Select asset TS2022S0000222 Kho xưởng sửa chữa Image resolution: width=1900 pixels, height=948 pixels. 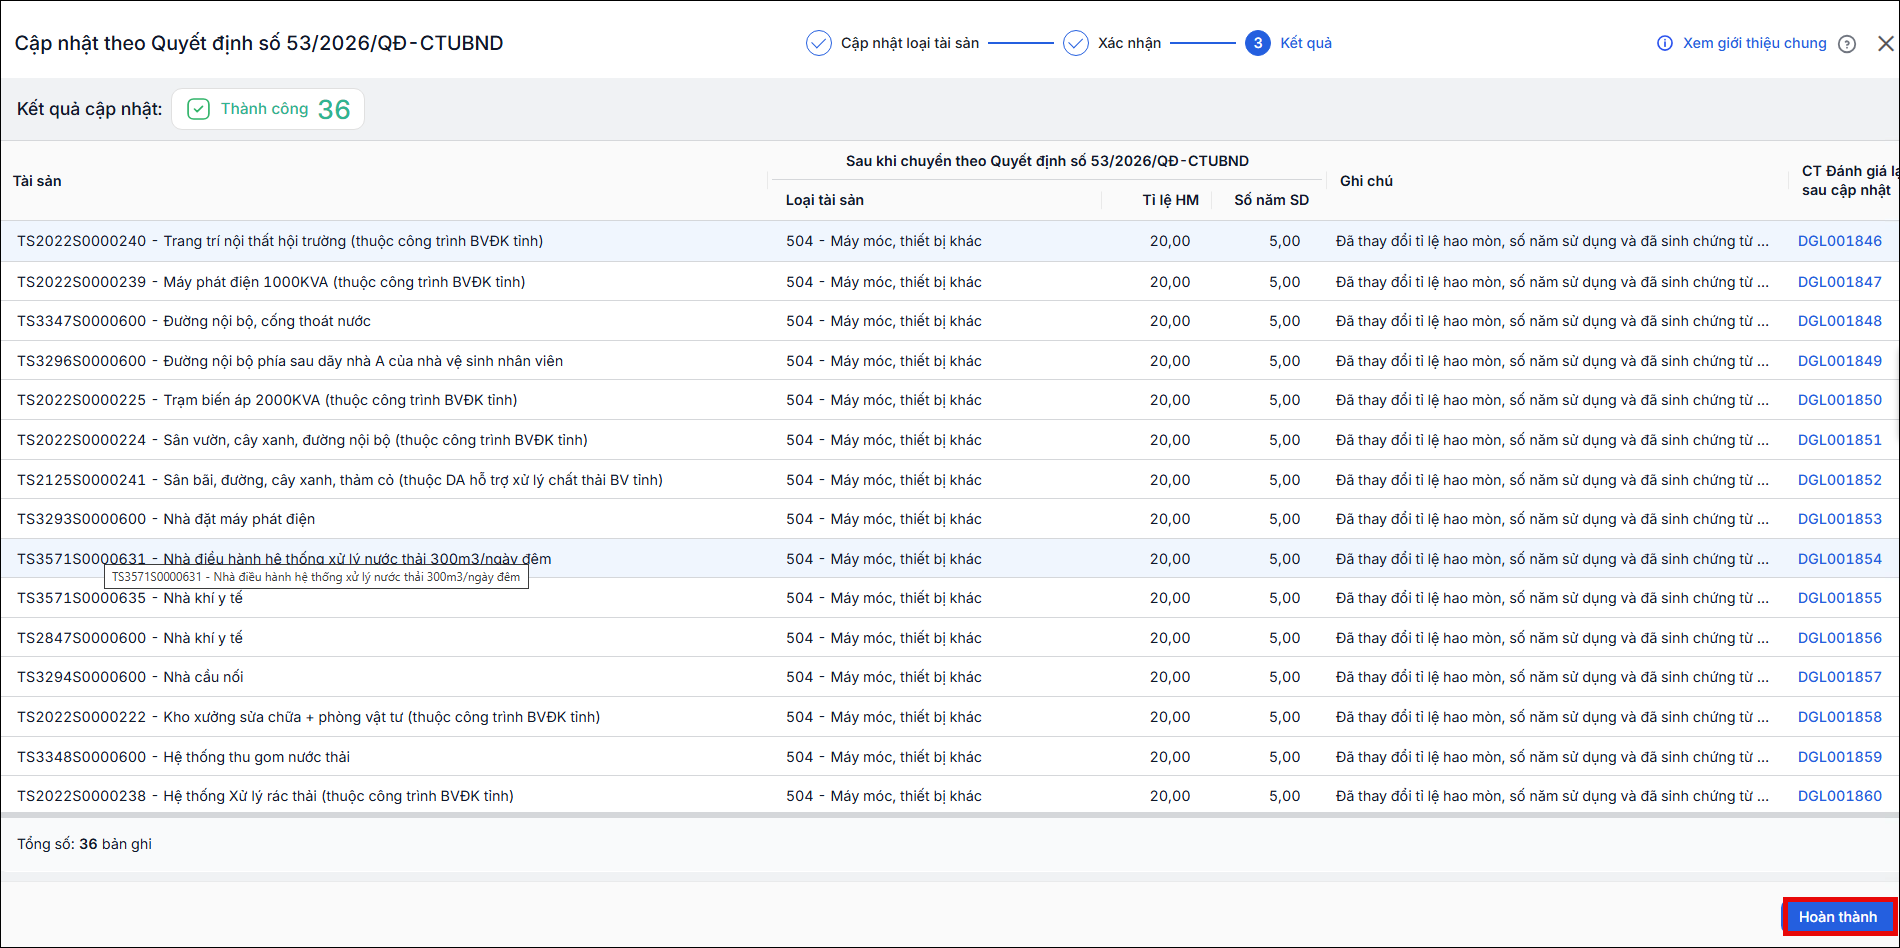(309, 717)
